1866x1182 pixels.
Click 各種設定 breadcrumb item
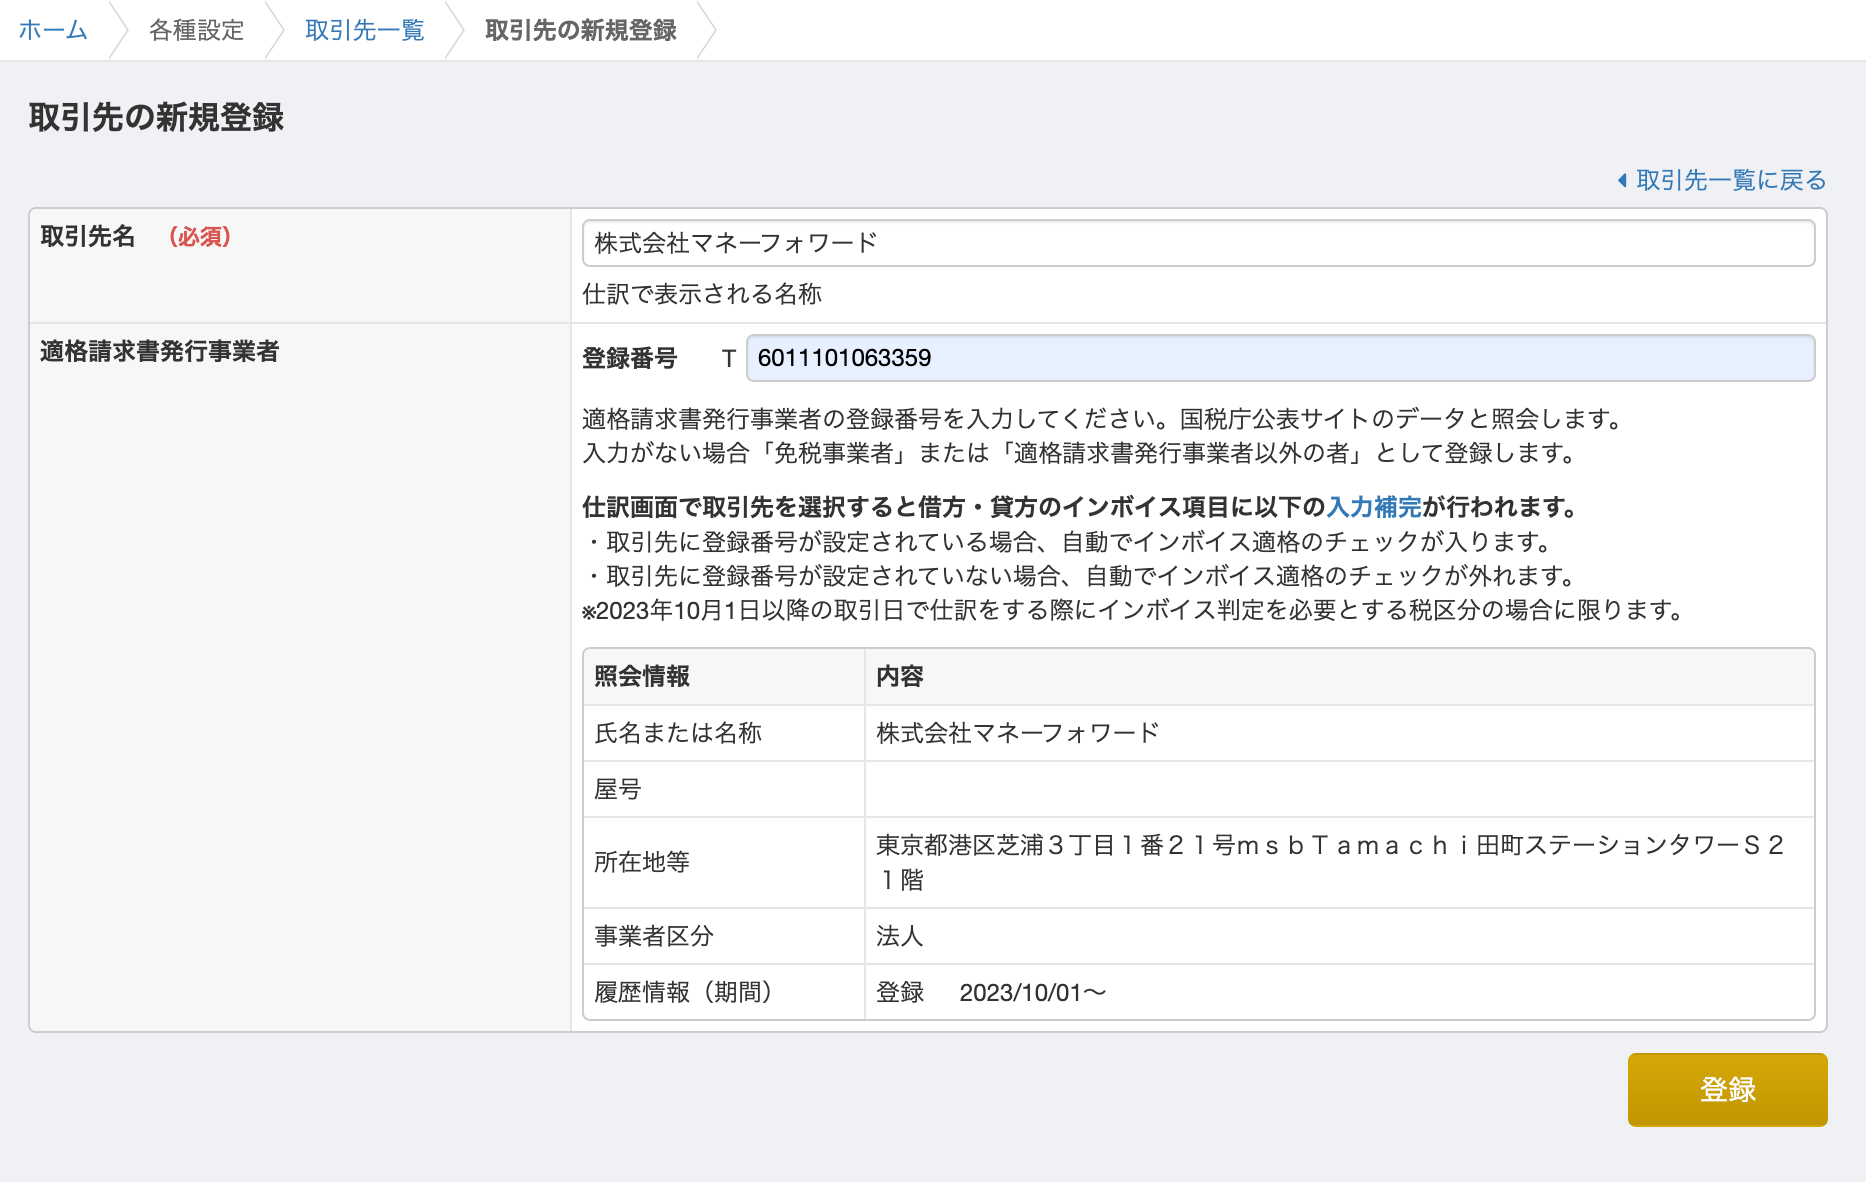[x=197, y=30]
